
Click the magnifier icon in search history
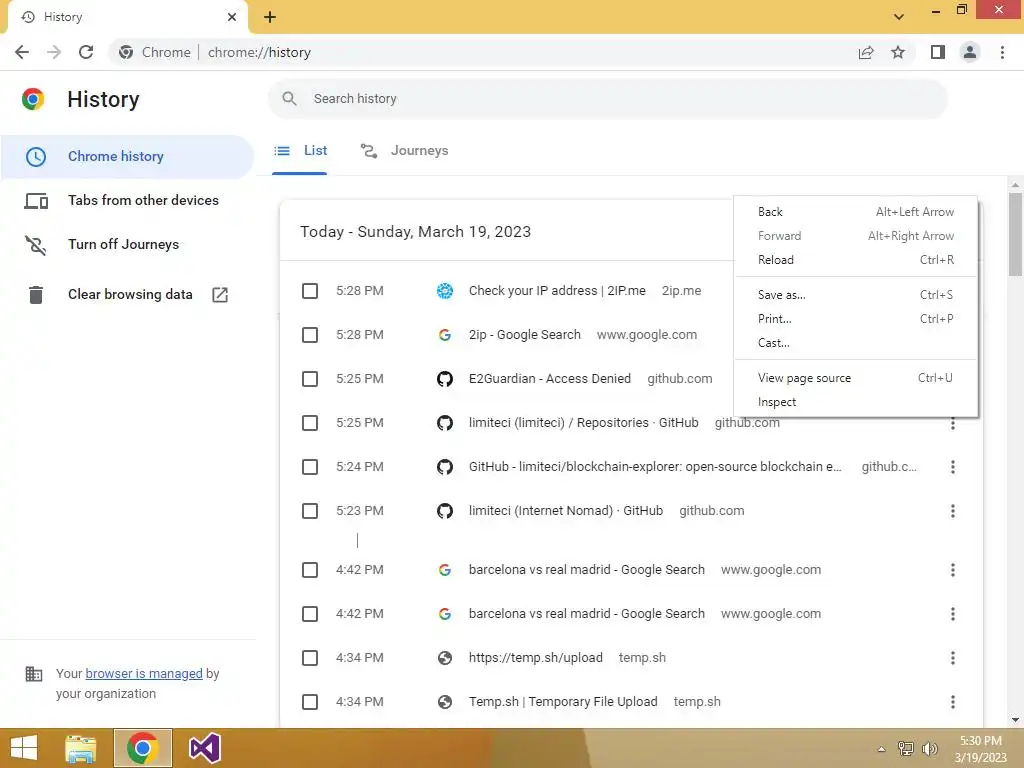(289, 99)
